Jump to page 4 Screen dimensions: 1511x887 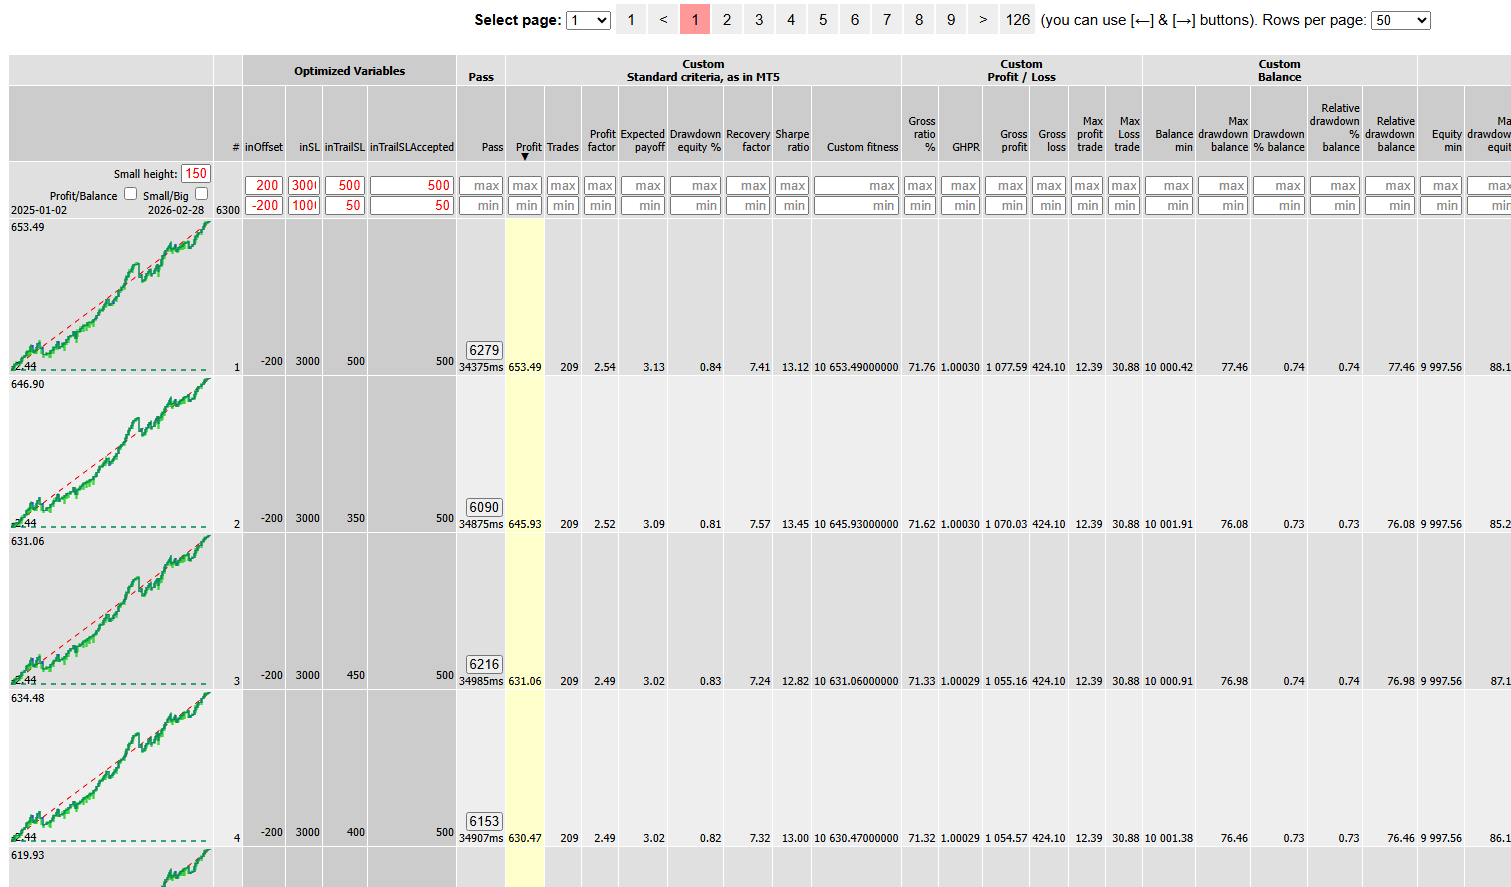(791, 20)
